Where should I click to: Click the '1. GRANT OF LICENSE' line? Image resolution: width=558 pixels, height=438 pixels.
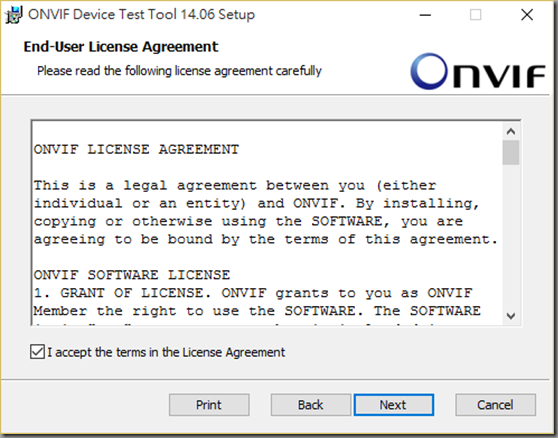coord(253,293)
